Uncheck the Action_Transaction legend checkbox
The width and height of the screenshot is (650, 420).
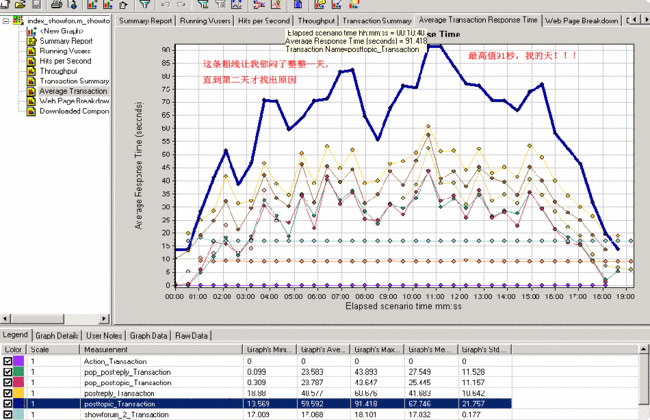pos(7,361)
